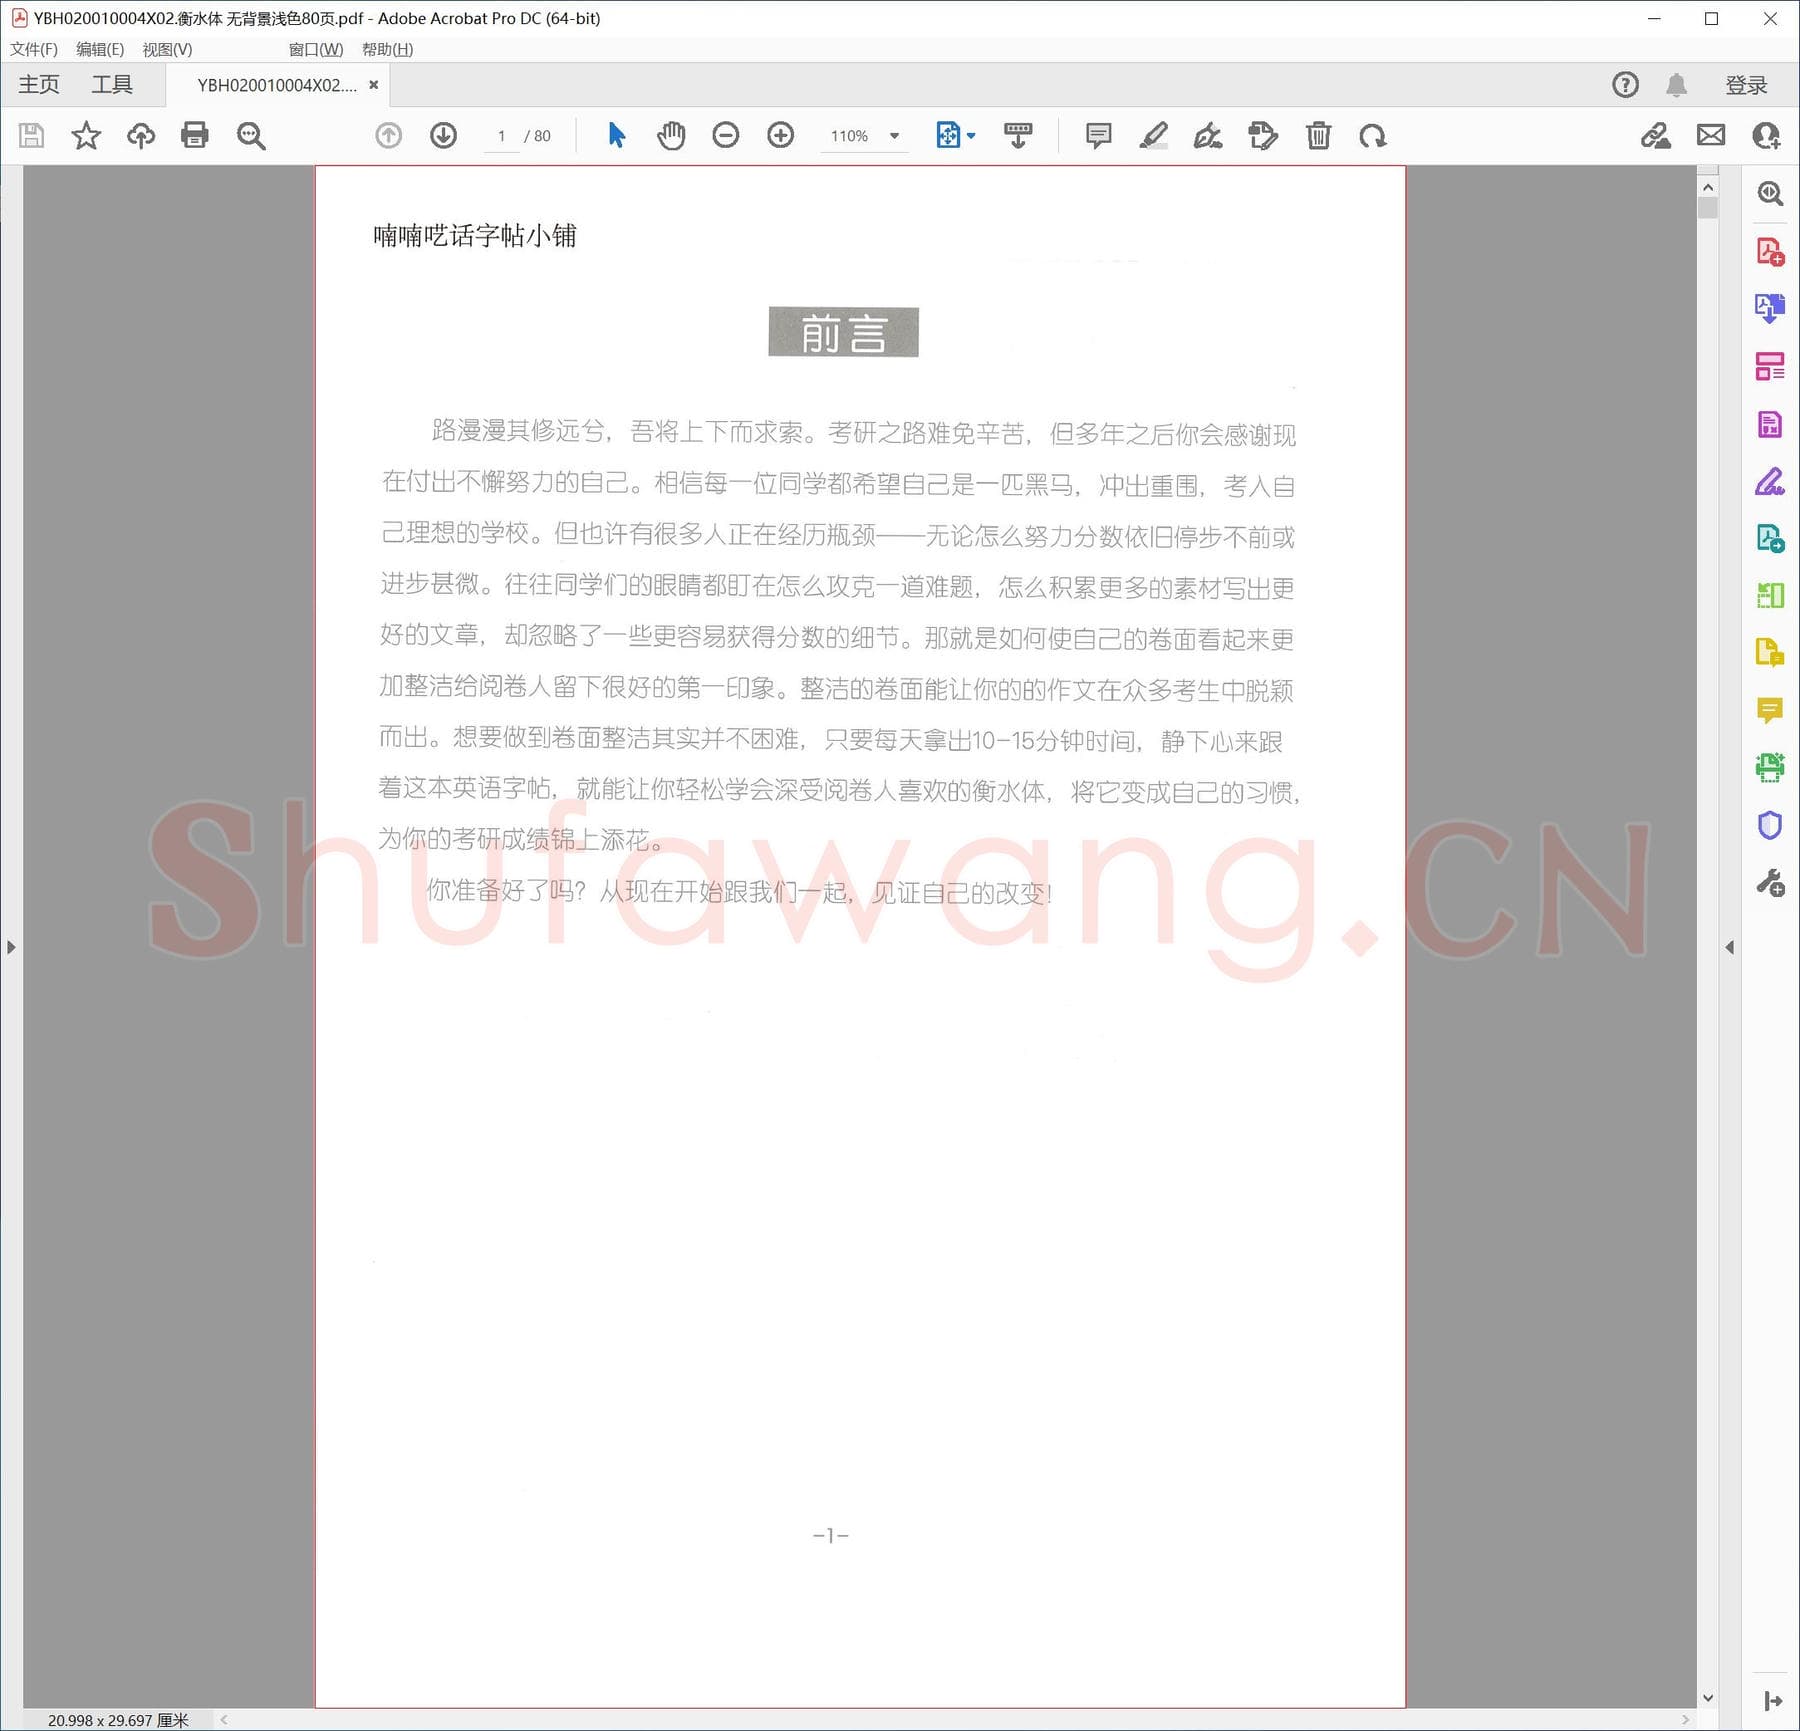This screenshot has height=1731, width=1800.
Task: Click the vertical scrollbar down arrow
Action: pyautogui.click(x=1708, y=1698)
